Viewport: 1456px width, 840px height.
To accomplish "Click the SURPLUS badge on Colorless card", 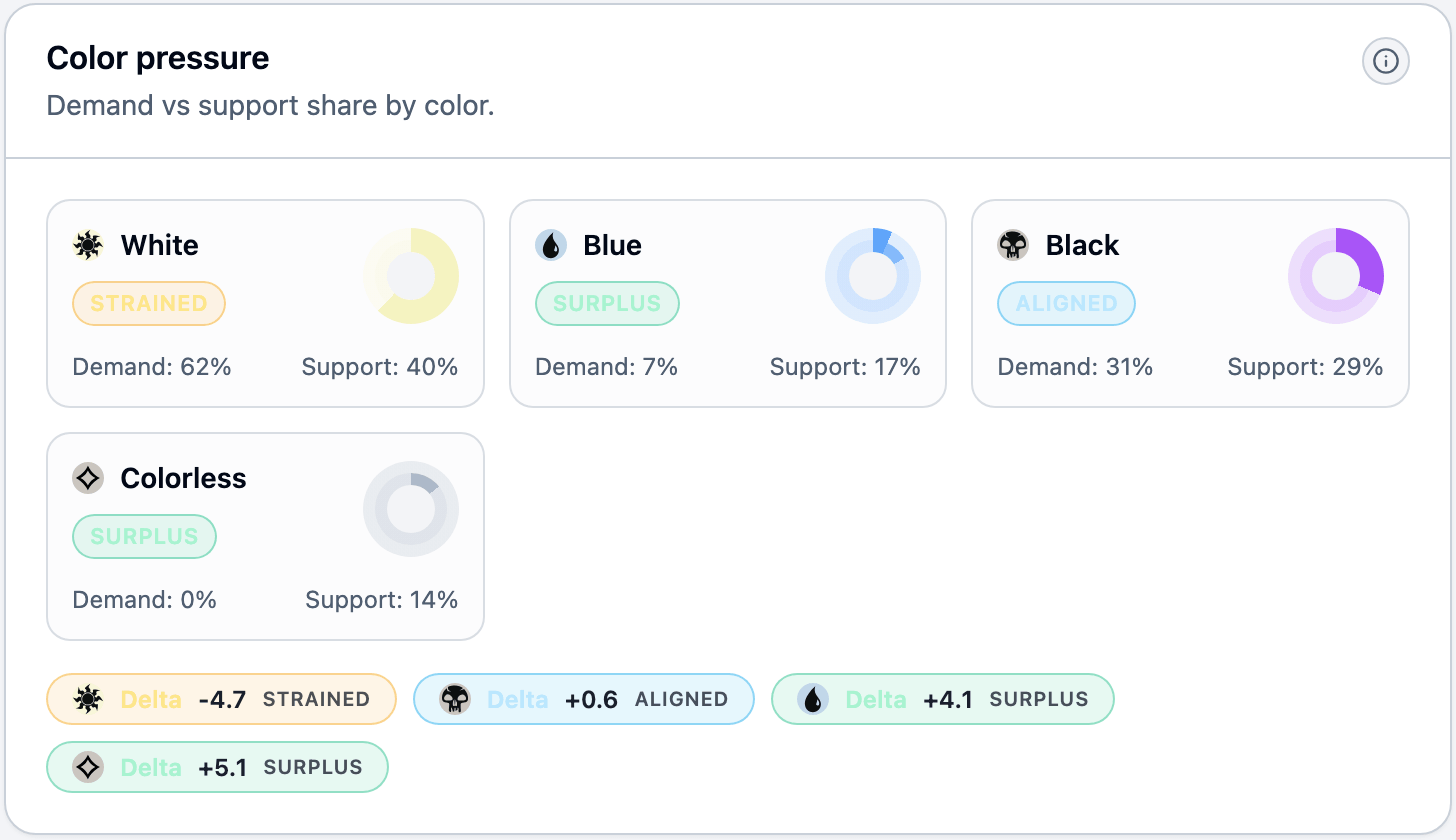I will point(144,536).
